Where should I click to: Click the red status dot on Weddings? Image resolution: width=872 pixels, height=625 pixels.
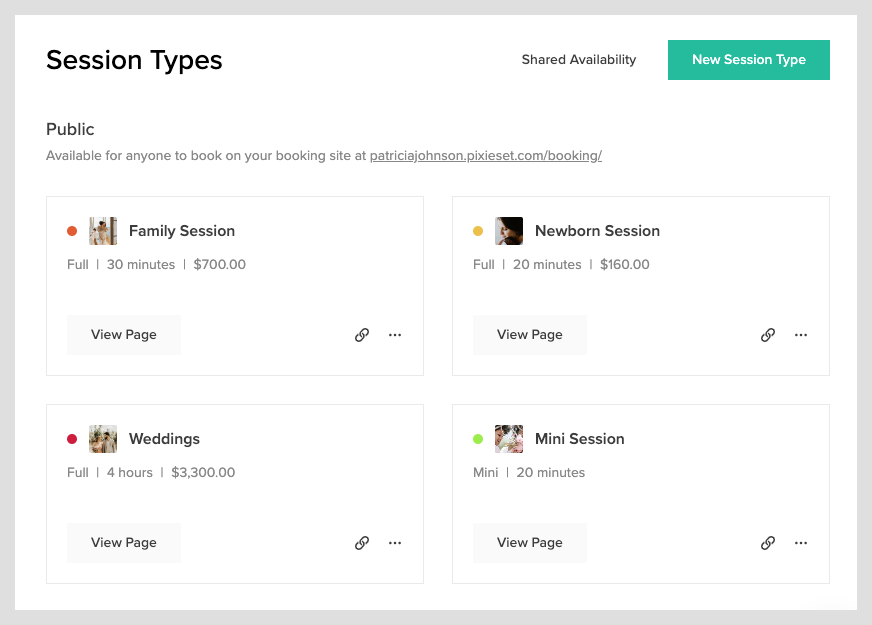[71, 438]
